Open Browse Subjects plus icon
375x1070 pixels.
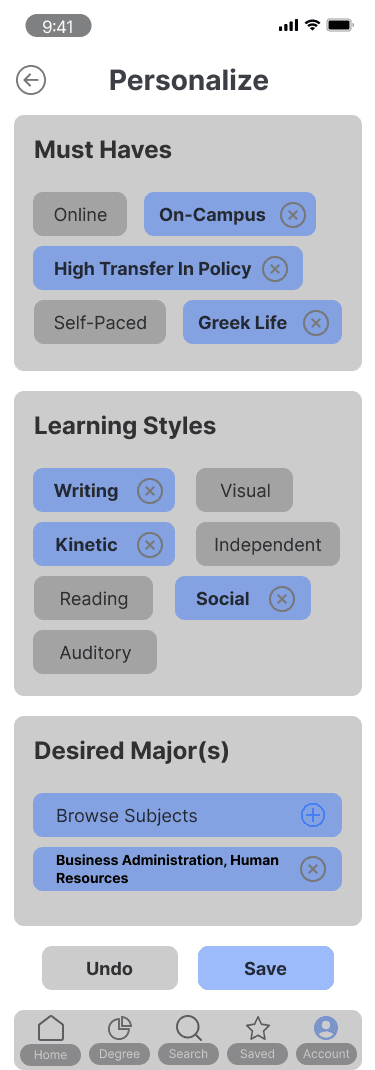(313, 815)
